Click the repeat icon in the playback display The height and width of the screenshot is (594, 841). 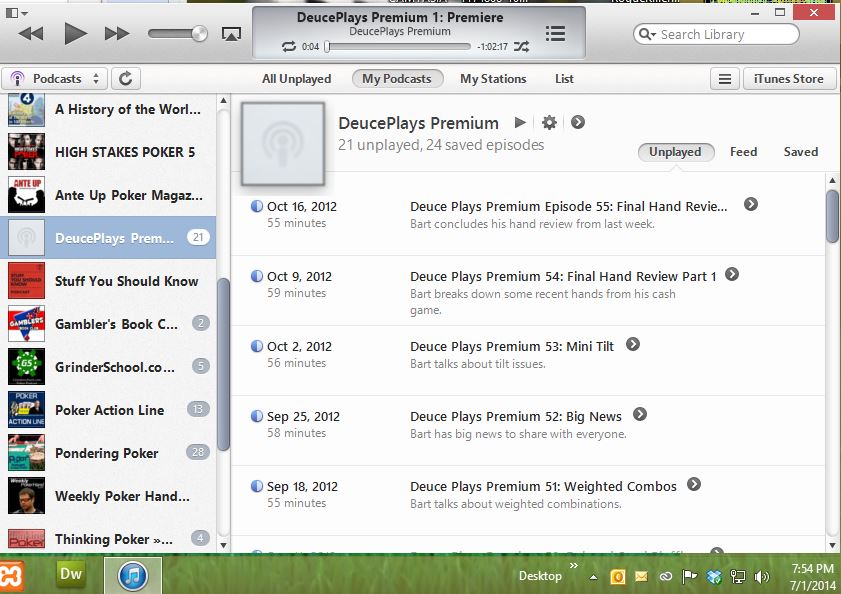click(x=288, y=46)
